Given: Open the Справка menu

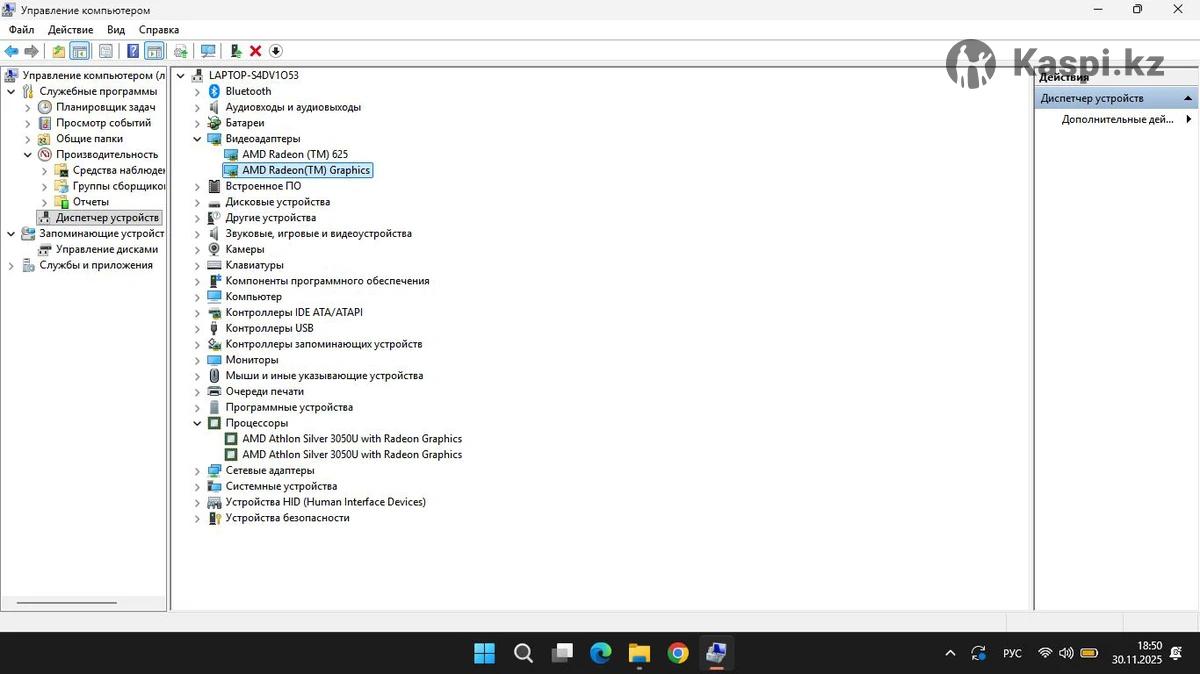Looking at the screenshot, I should tap(159, 30).
